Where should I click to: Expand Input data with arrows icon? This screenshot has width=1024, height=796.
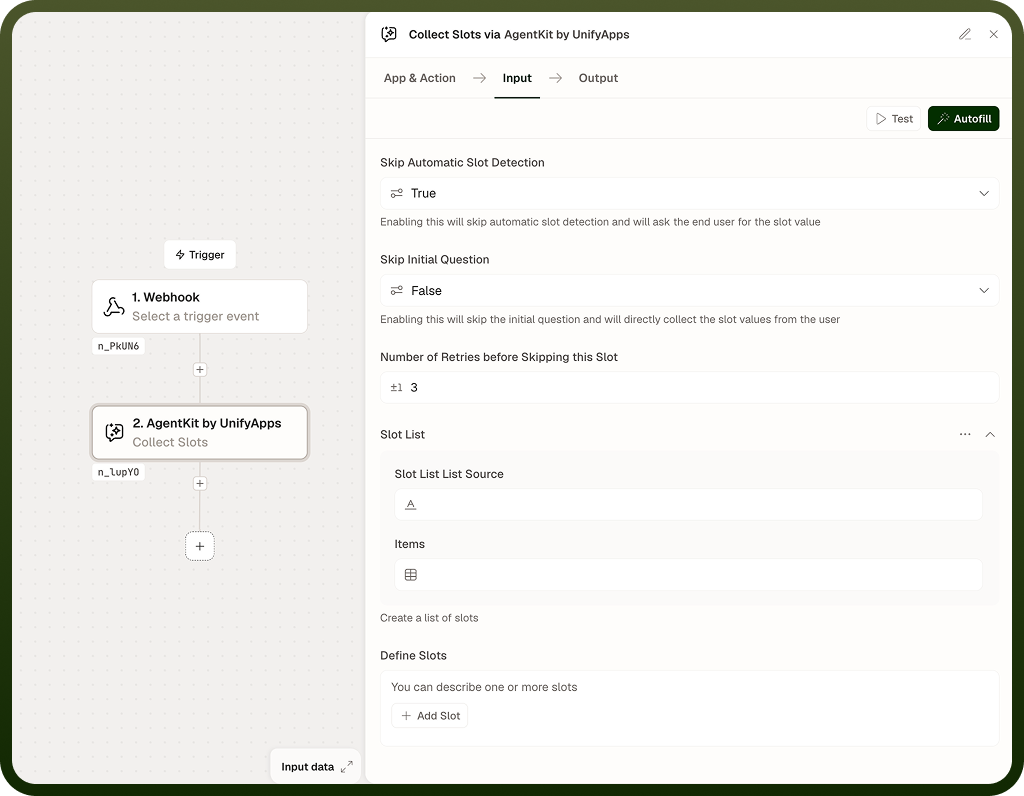coord(347,767)
